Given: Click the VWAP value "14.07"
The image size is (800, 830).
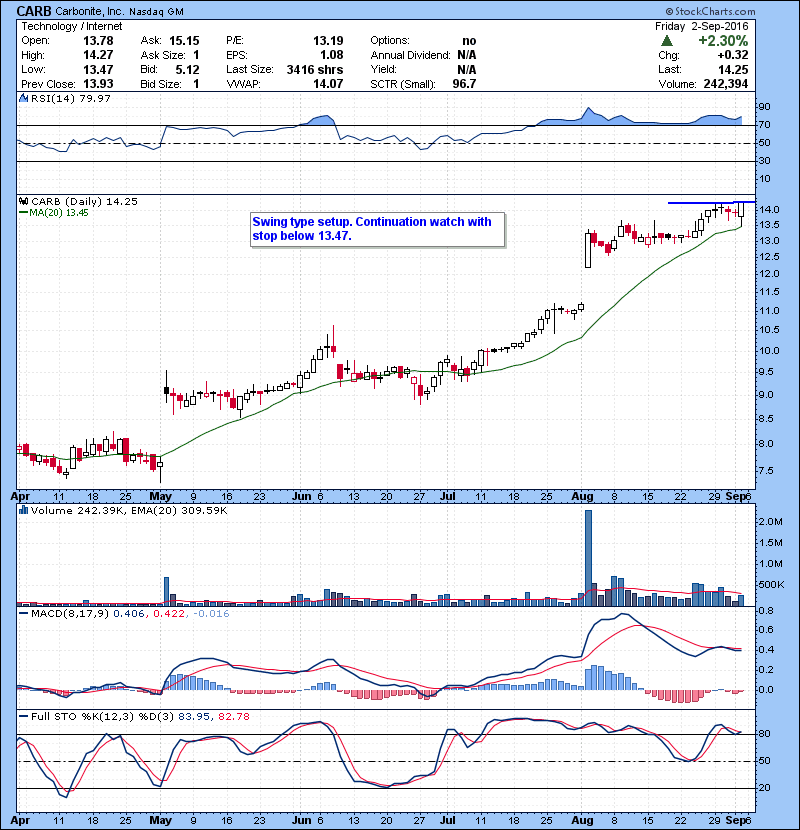Looking at the screenshot, I should point(328,84).
